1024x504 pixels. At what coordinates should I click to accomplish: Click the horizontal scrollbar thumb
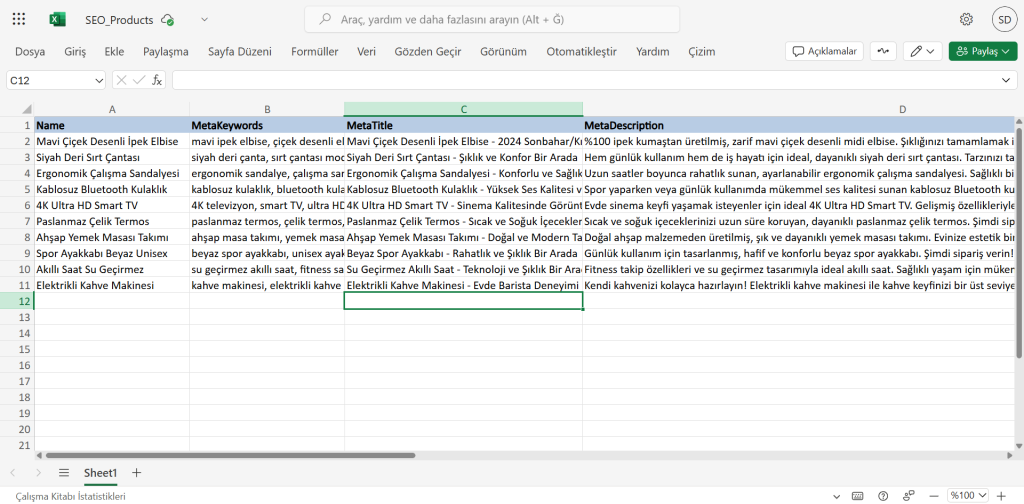click(x=231, y=456)
